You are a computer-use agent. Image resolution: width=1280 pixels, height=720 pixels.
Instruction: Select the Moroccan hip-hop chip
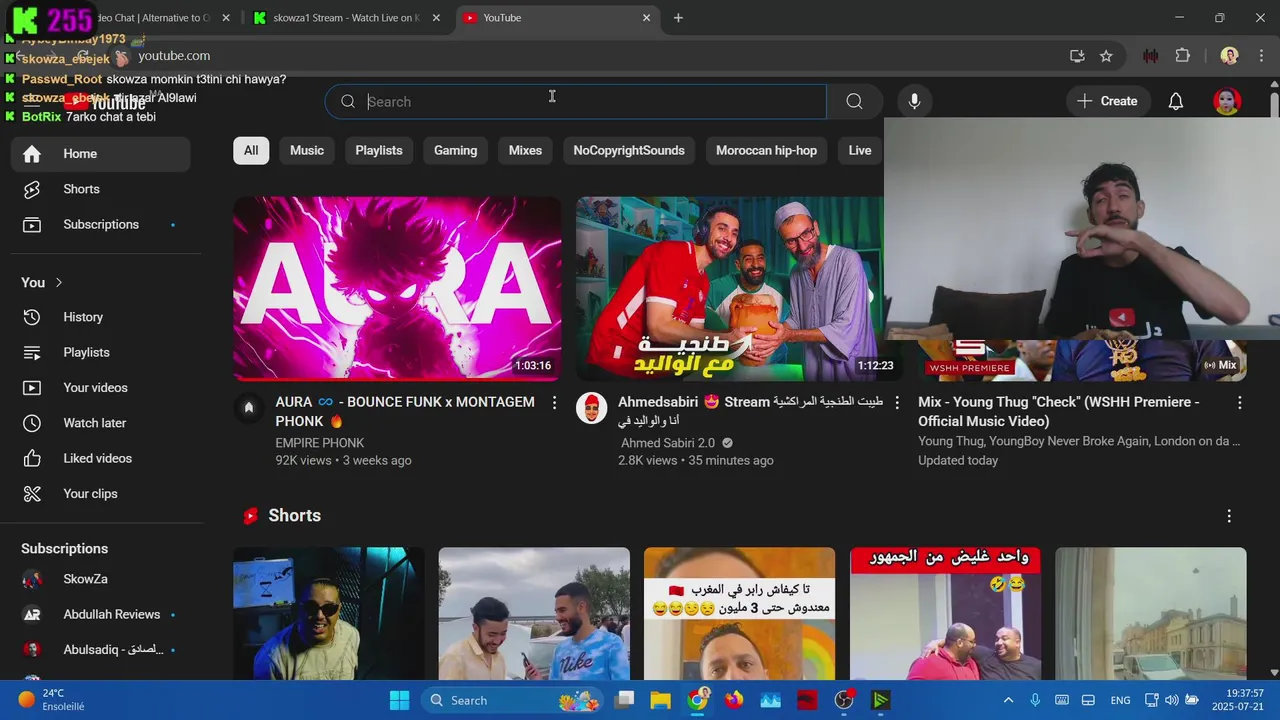point(766,150)
